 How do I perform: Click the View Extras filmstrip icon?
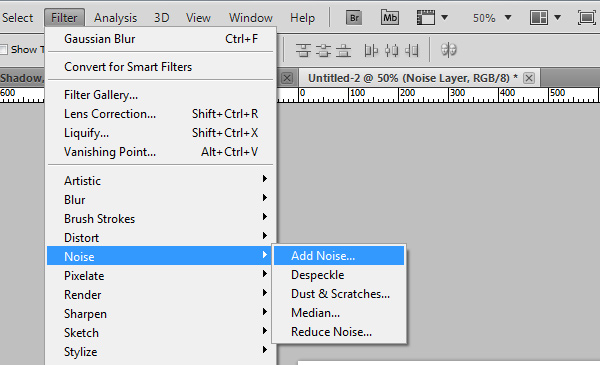(426, 18)
